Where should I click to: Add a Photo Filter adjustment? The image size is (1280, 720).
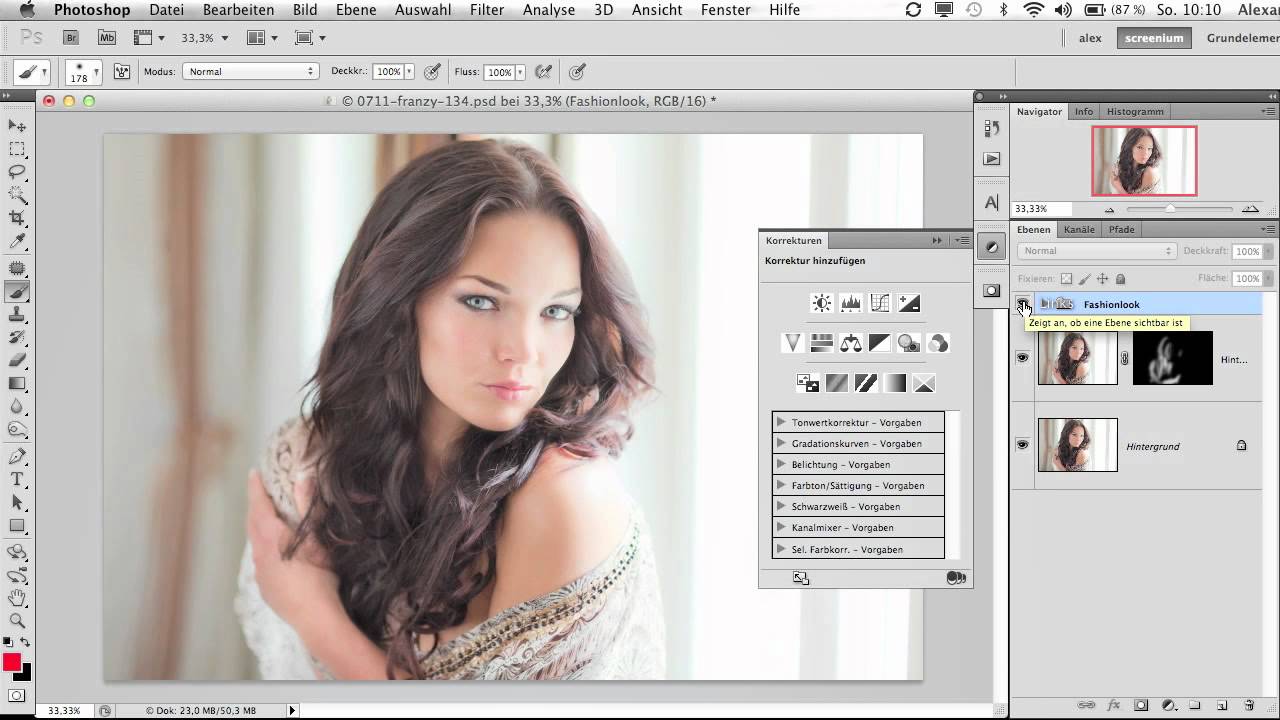click(909, 343)
